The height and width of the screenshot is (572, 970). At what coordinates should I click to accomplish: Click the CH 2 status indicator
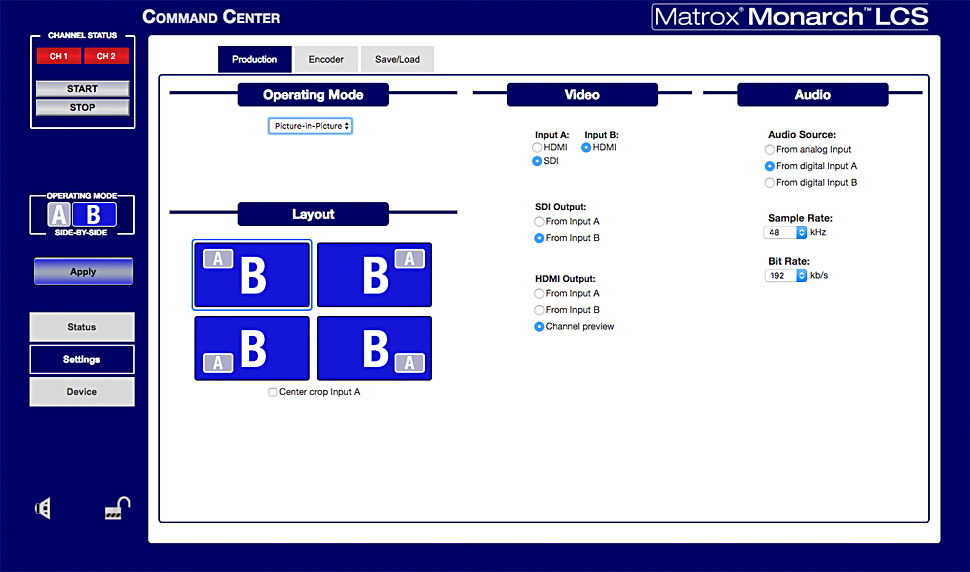[x=106, y=56]
